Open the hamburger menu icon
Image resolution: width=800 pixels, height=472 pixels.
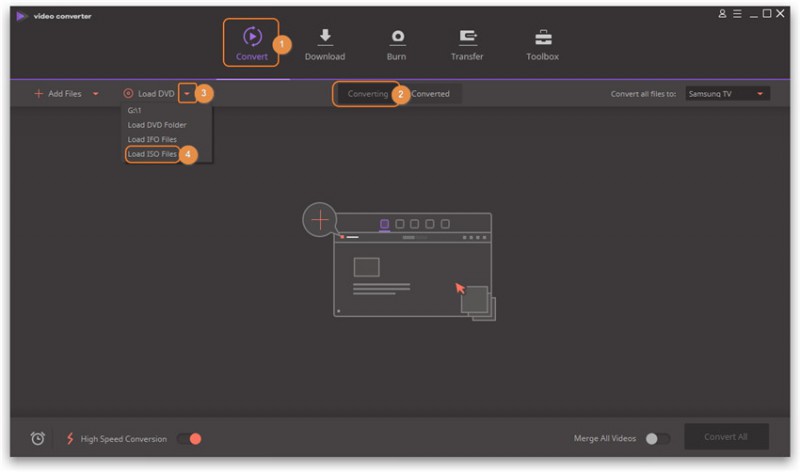[737, 13]
